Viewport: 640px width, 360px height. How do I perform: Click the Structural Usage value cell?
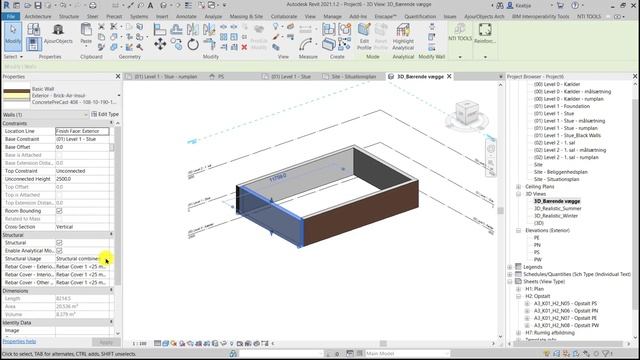pos(82,258)
